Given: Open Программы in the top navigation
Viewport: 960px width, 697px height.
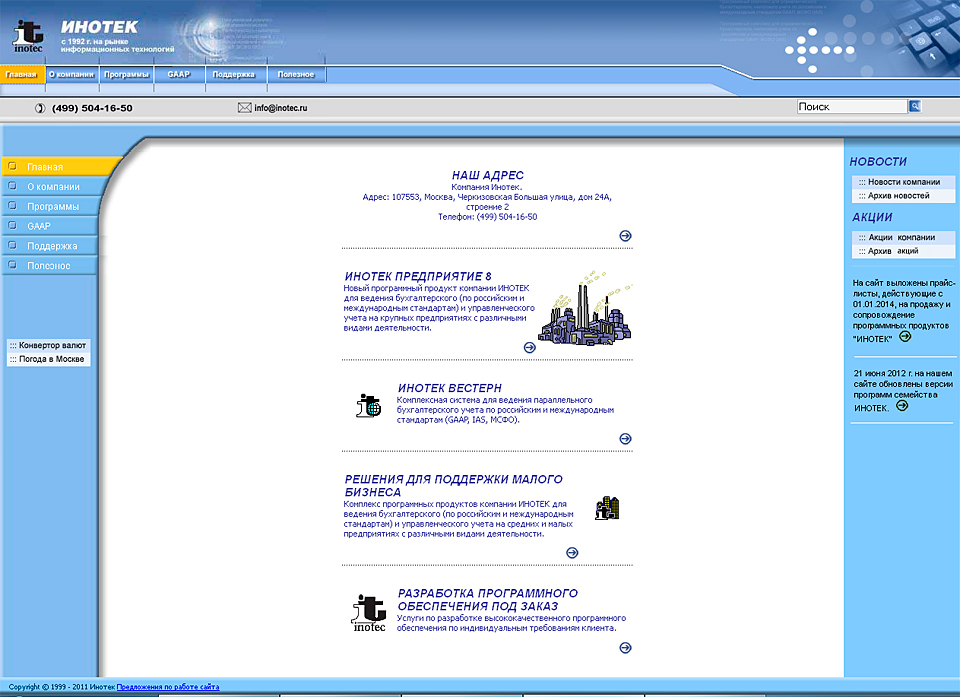Looking at the screenshot, I should pyautogui.click(x=126, y=74).
